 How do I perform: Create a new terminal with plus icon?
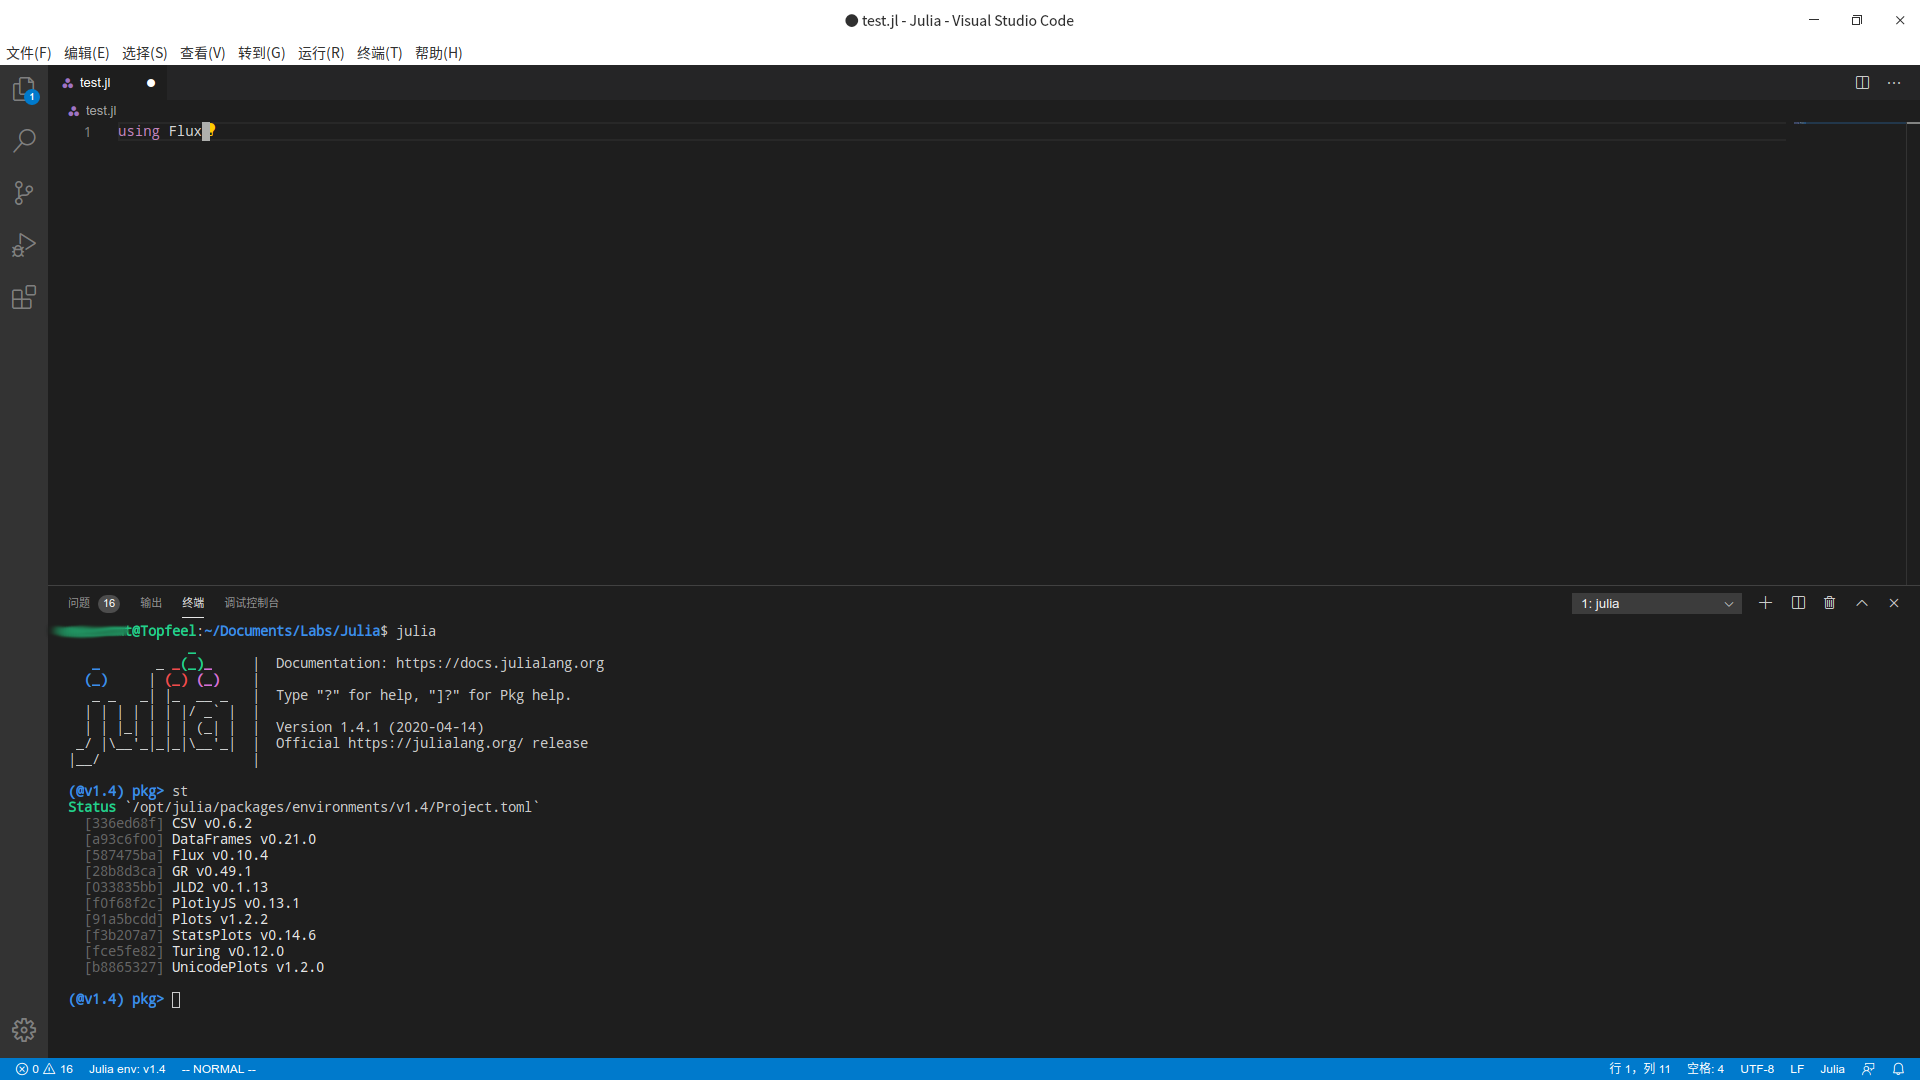point(1765,603)
